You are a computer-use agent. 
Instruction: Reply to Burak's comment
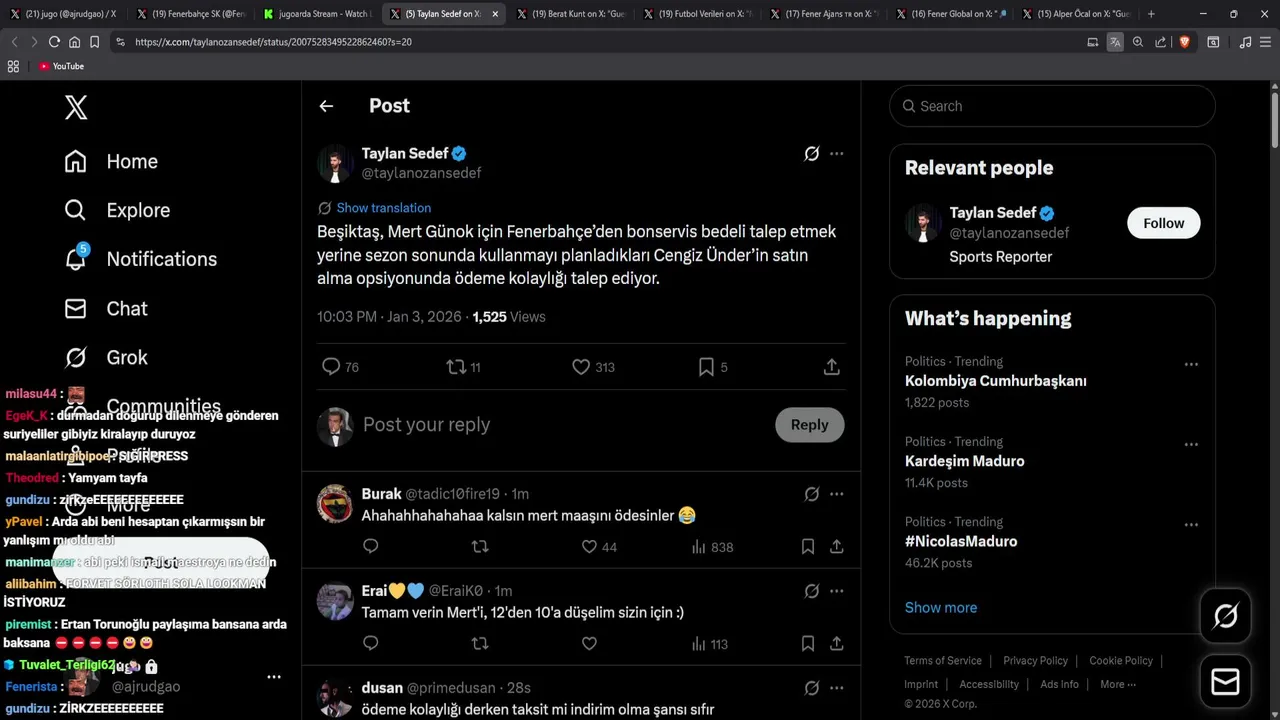[371, 547]
